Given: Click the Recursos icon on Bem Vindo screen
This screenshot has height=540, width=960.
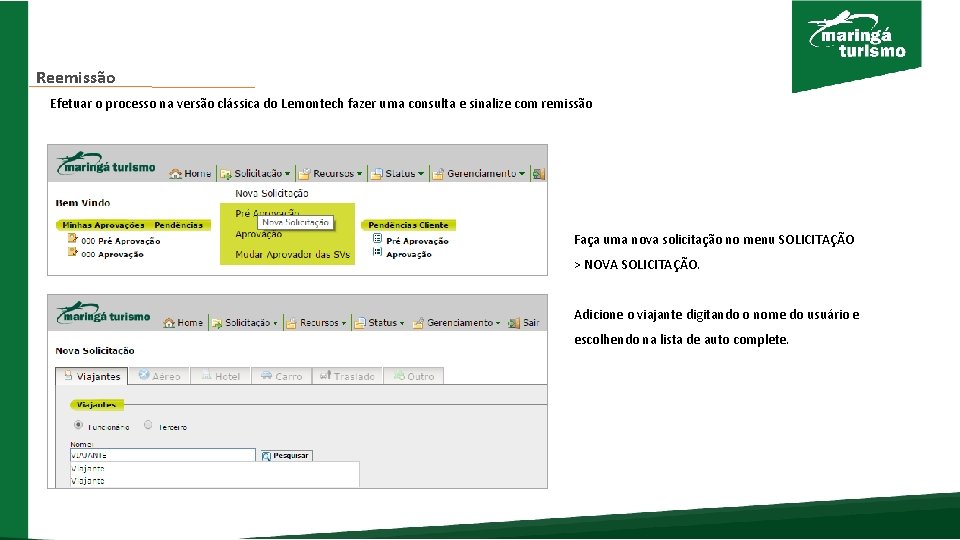Looking at the screenshot, I should 304,174.
